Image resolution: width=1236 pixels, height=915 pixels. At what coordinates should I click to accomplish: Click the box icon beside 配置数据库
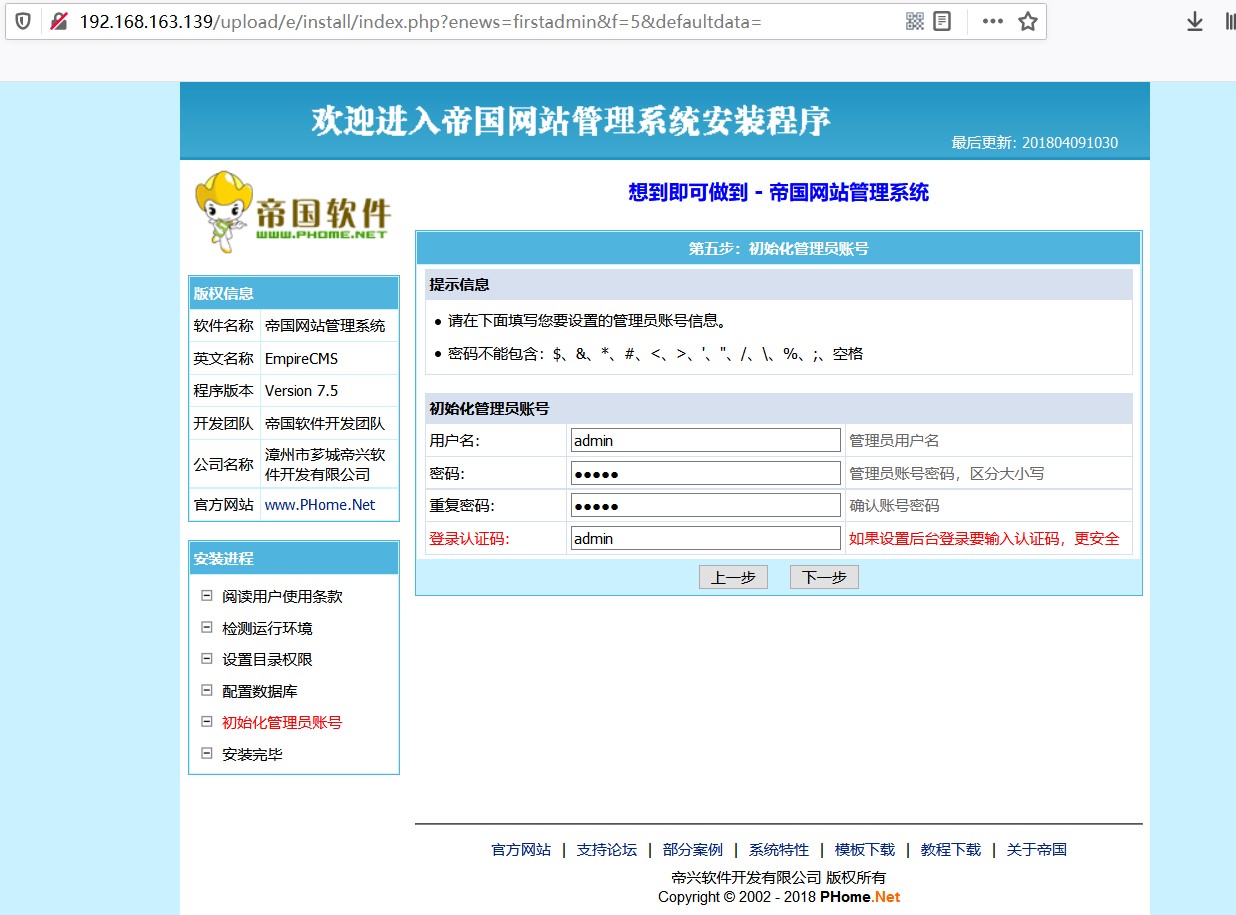[x=207, y=690]
